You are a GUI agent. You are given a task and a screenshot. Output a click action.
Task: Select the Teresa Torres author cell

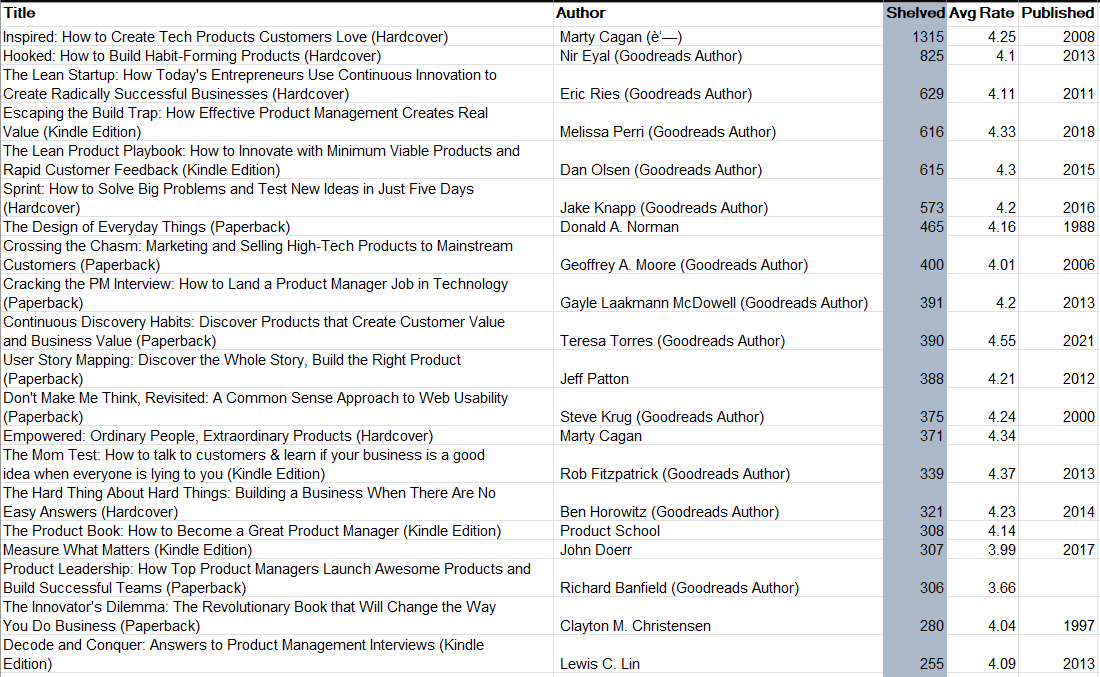click(x=672, y=341)
